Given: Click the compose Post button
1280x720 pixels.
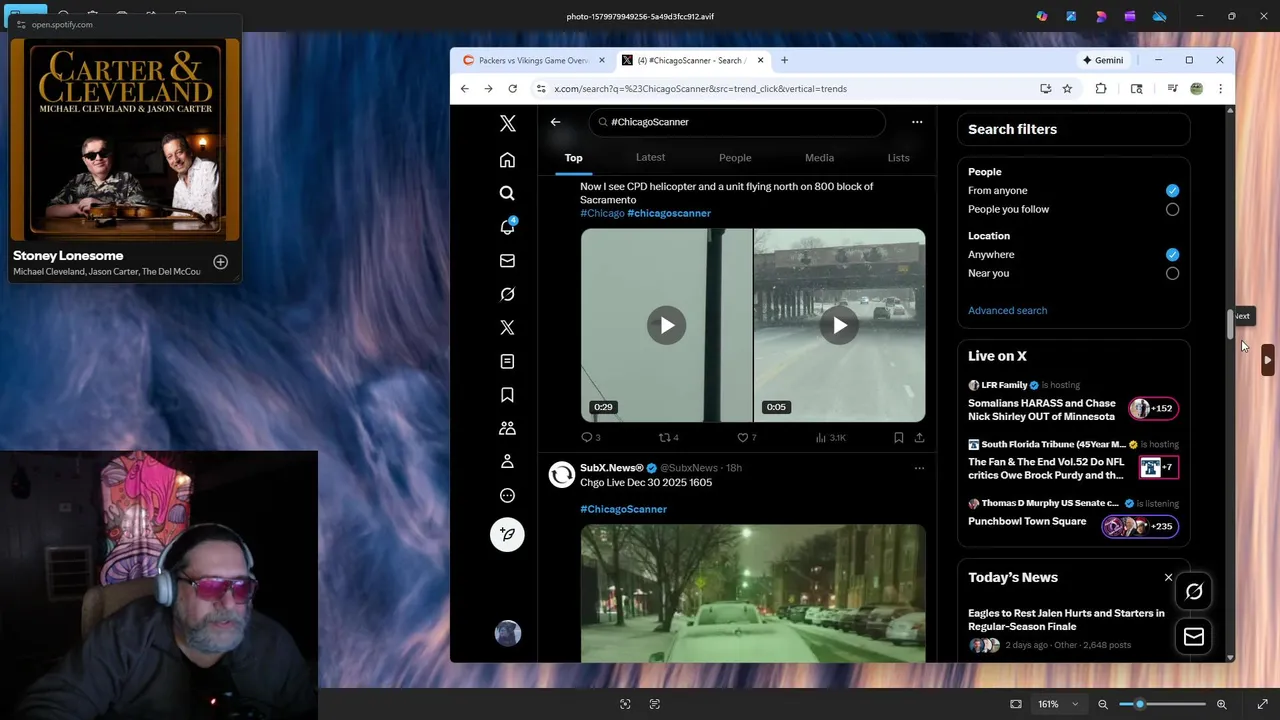Looking at the screenshot, I should tap(507, 534).
